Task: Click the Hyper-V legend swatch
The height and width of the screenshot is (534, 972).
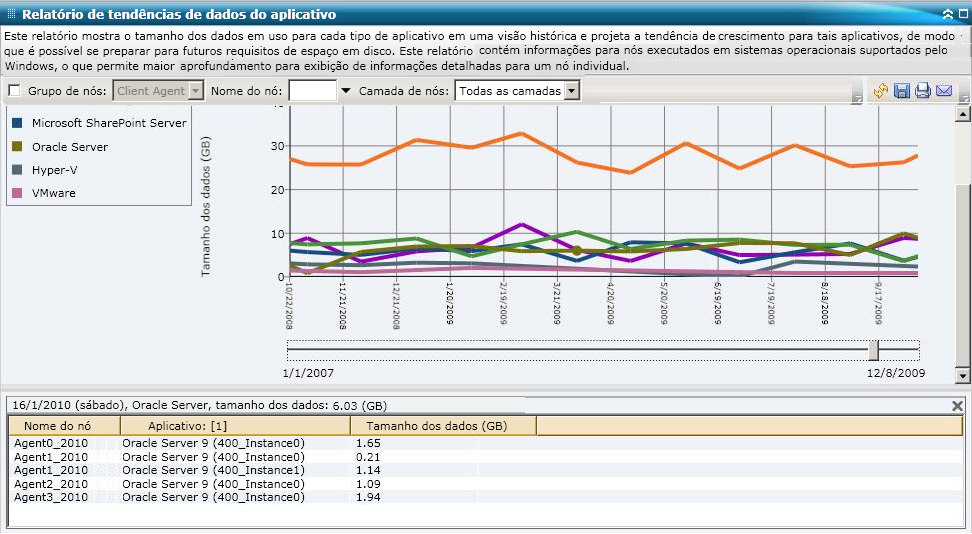Action: coord(17,170)
